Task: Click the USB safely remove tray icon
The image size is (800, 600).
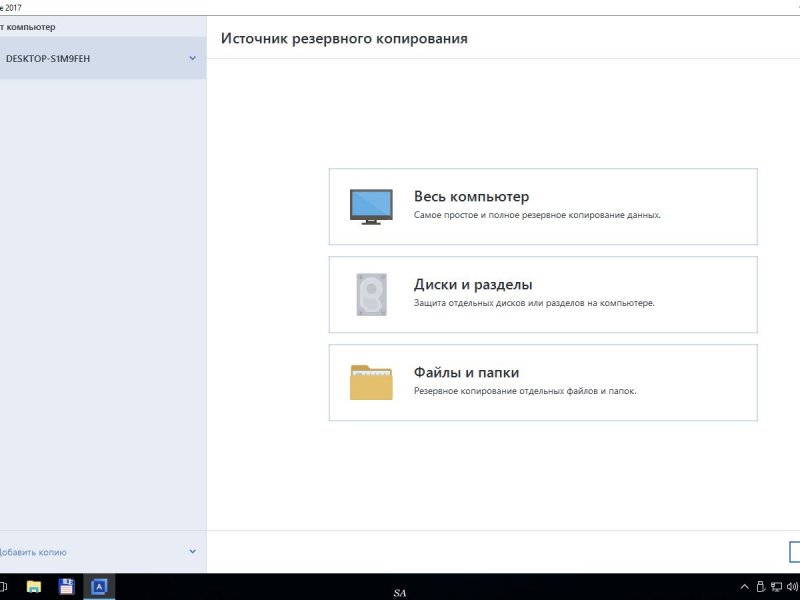Action: pos(761,587)
